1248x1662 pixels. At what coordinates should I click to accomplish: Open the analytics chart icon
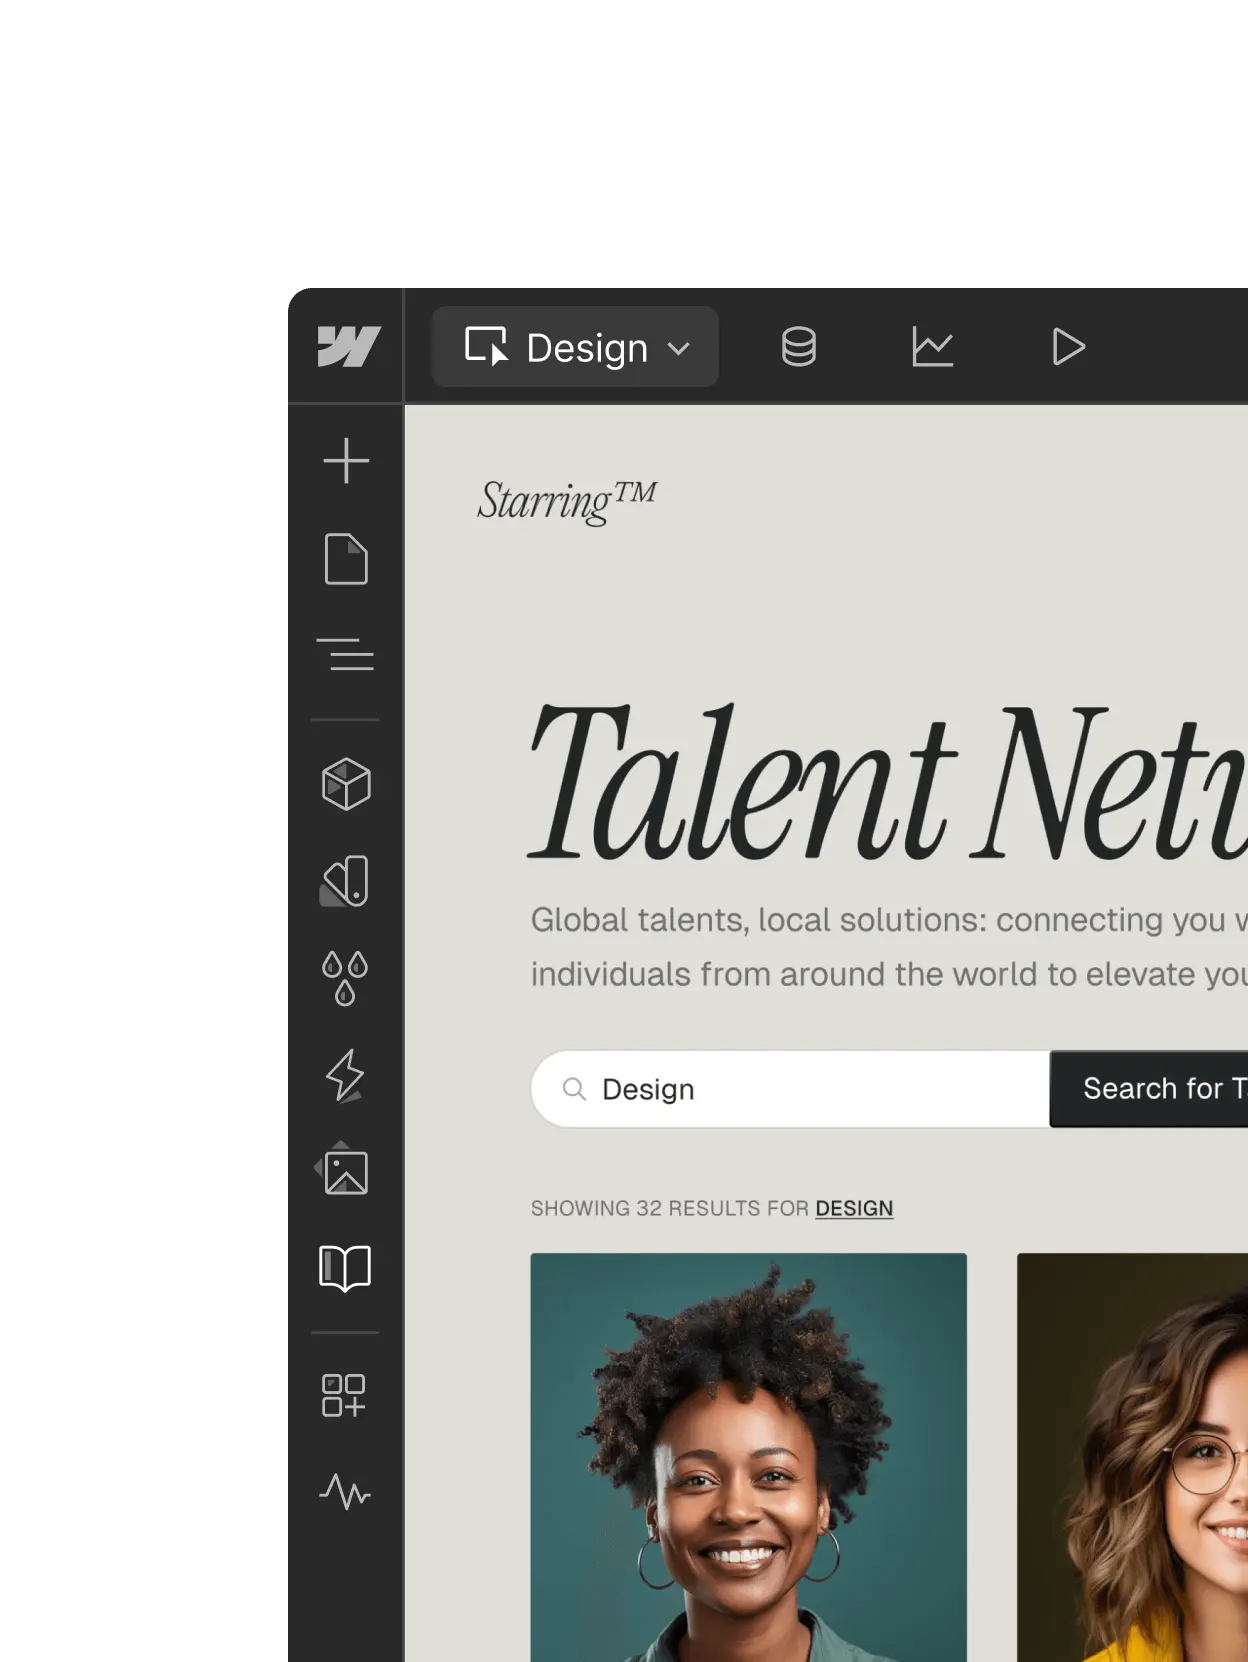(932, 347)
